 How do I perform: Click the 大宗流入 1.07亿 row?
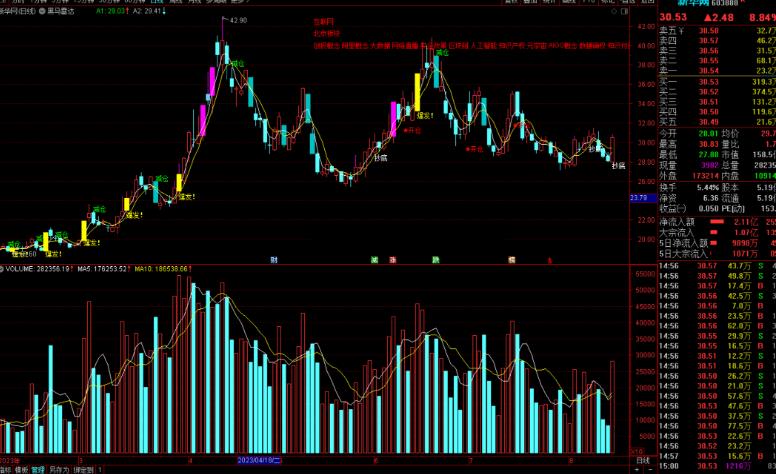tap(717, 233)
